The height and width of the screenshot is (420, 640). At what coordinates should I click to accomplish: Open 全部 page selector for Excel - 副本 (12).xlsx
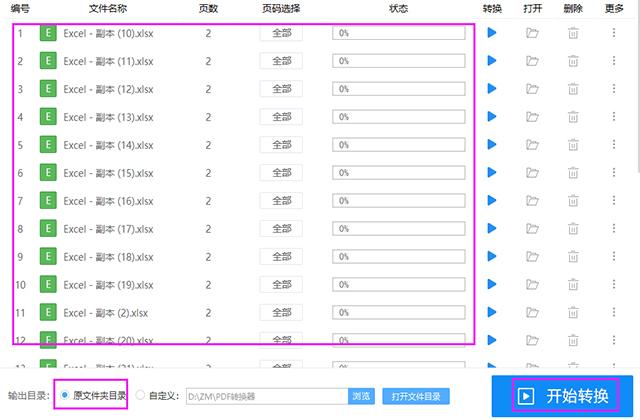(281, 89)
